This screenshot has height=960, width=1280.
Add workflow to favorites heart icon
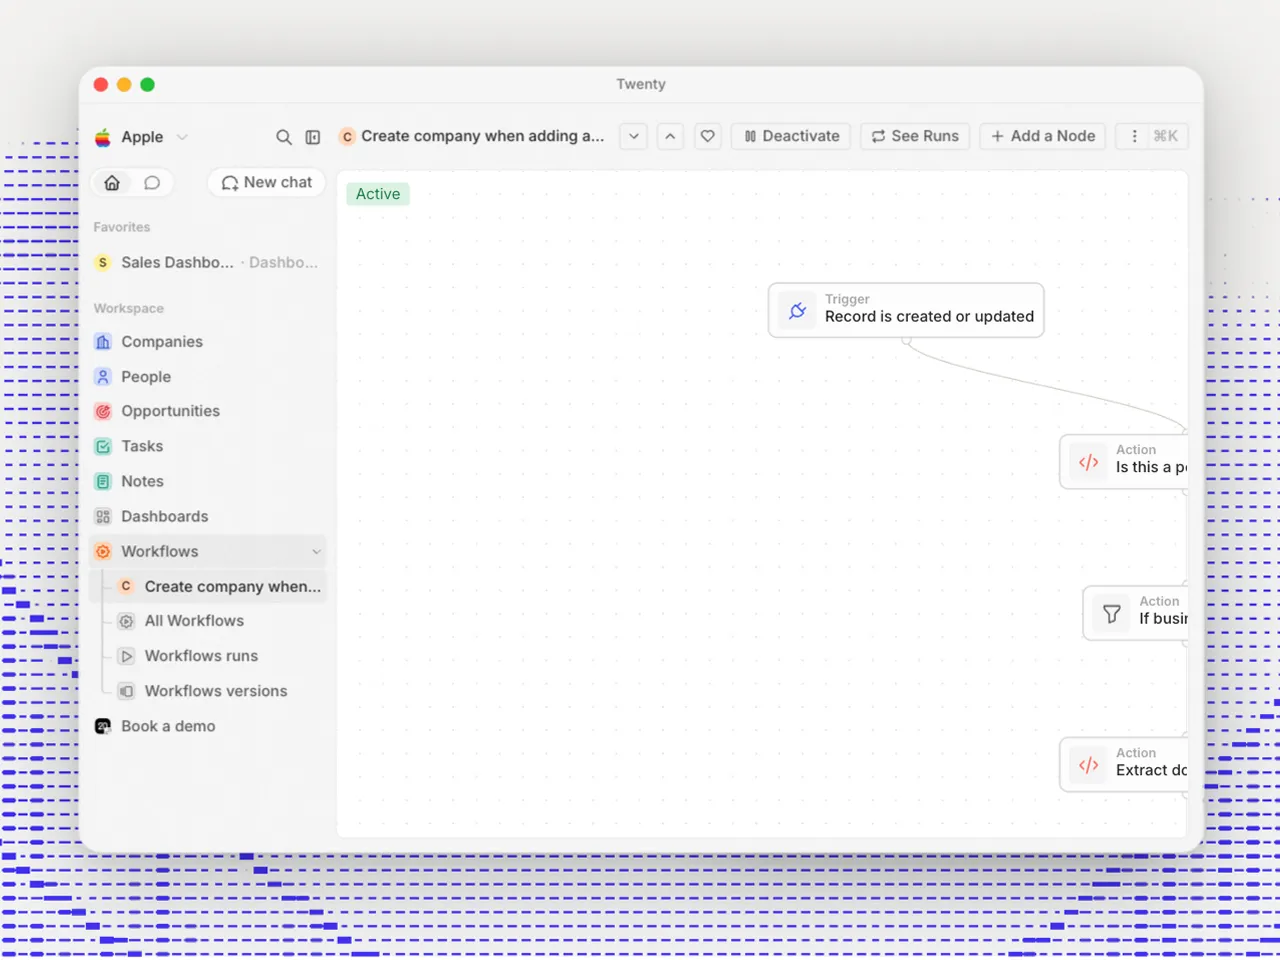point(707,136)
